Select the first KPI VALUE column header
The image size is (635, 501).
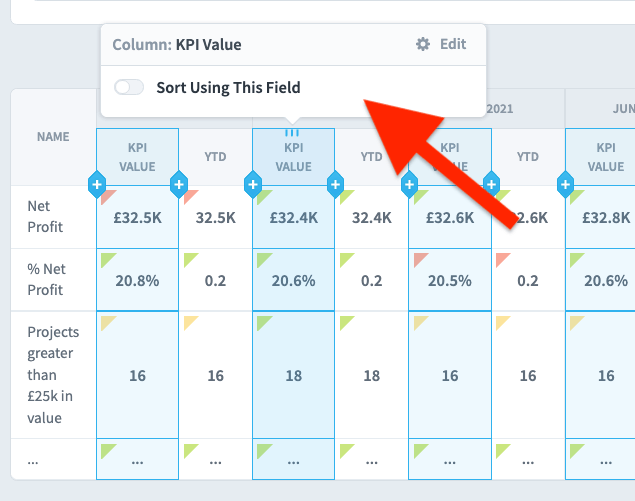137,157
